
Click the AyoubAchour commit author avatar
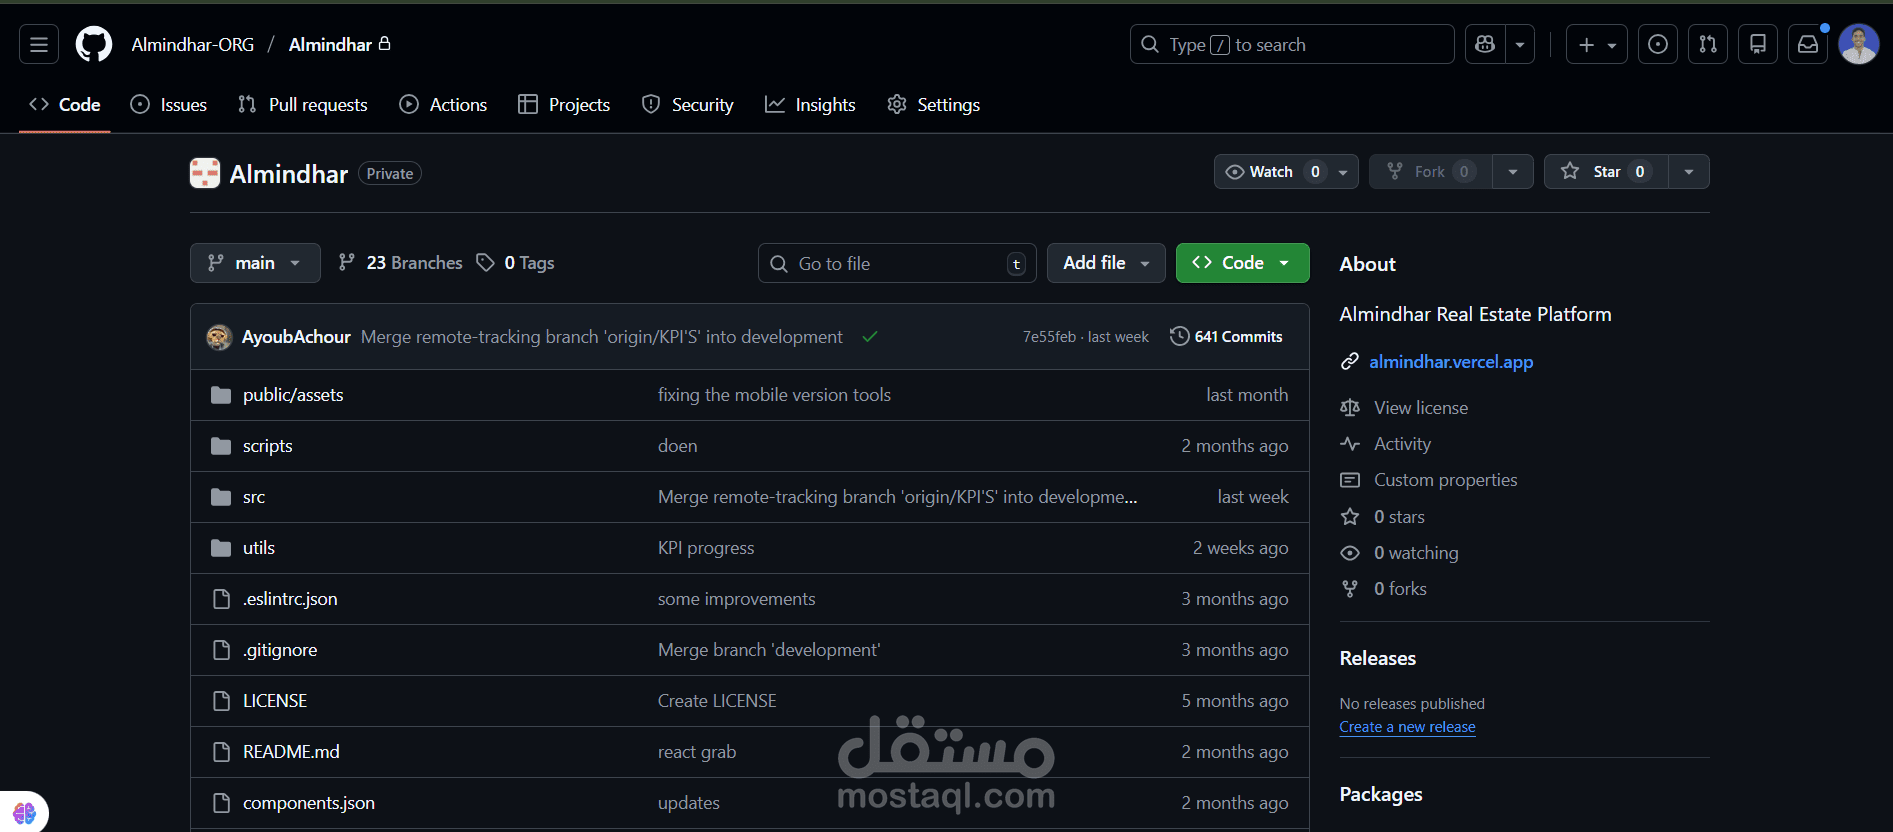click(x=219, y=337)
